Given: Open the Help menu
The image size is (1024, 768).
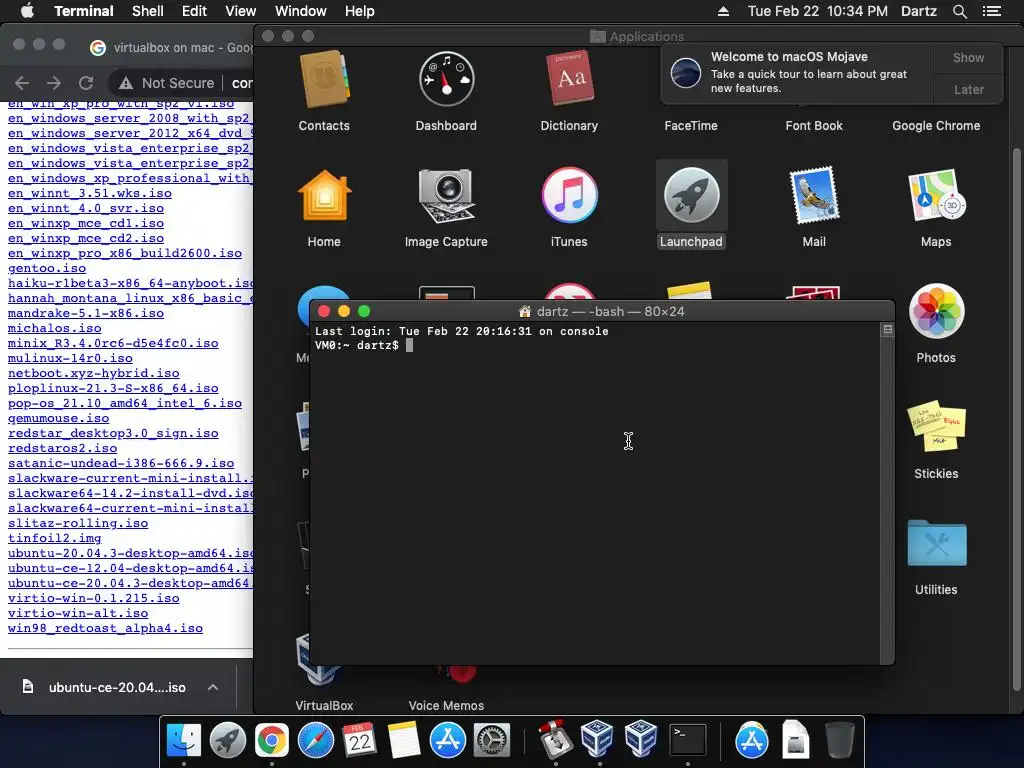Looking at the screenshot, I should [x=360, y=11].
